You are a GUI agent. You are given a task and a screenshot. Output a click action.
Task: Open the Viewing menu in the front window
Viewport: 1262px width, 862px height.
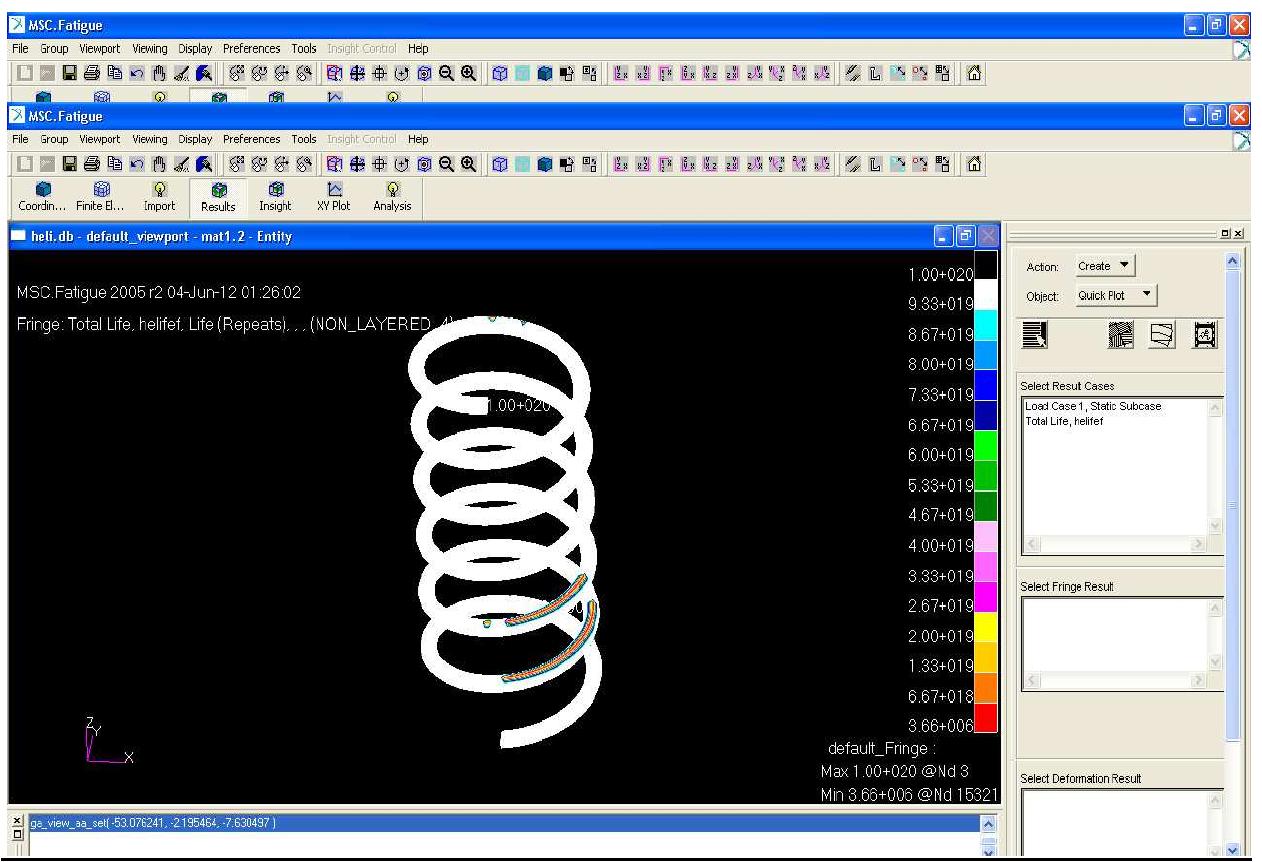pyautogui.click(x=150, y=139)
